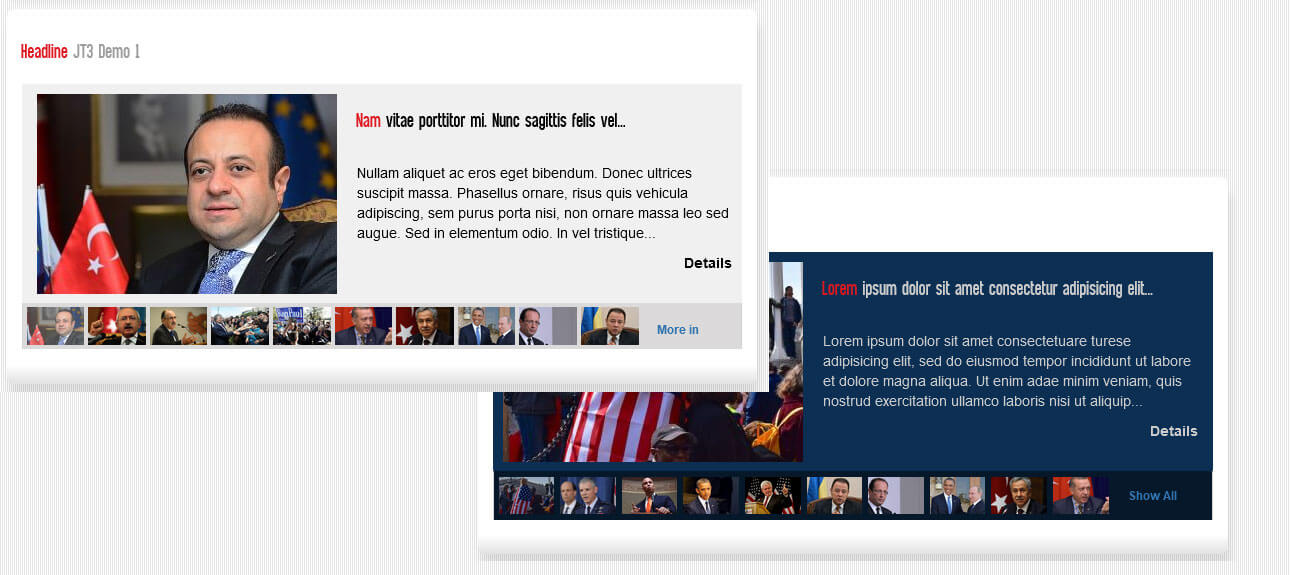
Task: Click the 'Show All' link
Action: (x=1152, y=496)
